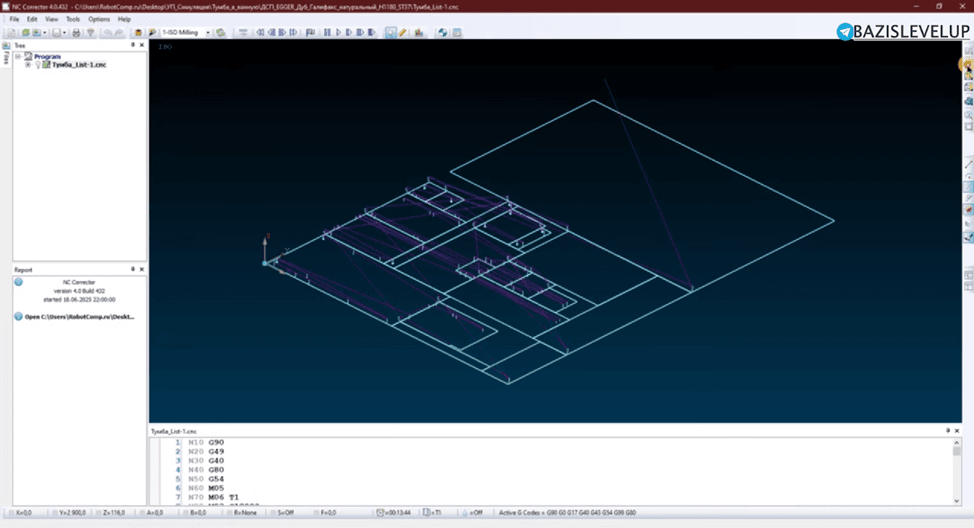Screen dimensions: 974x528
Task: Open the Edit menu
Action: (x=32, y=19)
